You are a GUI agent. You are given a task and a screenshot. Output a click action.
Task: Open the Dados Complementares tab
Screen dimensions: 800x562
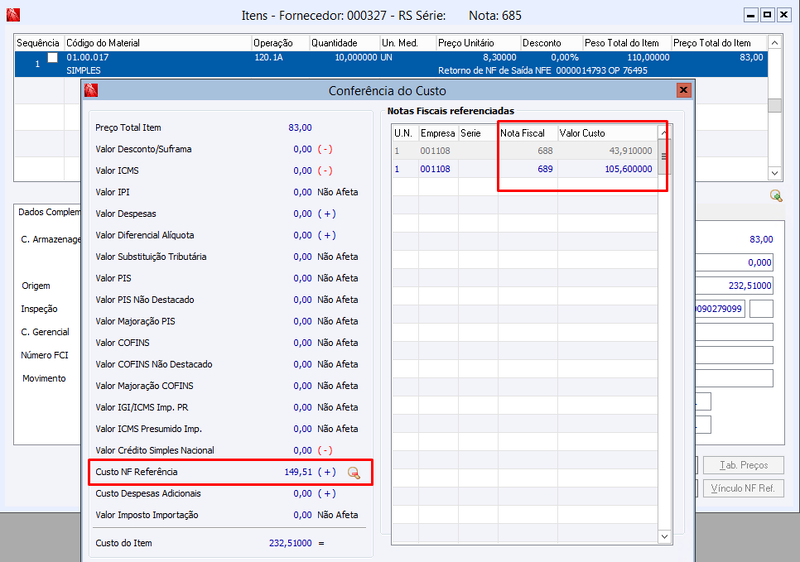click(x=48, y=212)
